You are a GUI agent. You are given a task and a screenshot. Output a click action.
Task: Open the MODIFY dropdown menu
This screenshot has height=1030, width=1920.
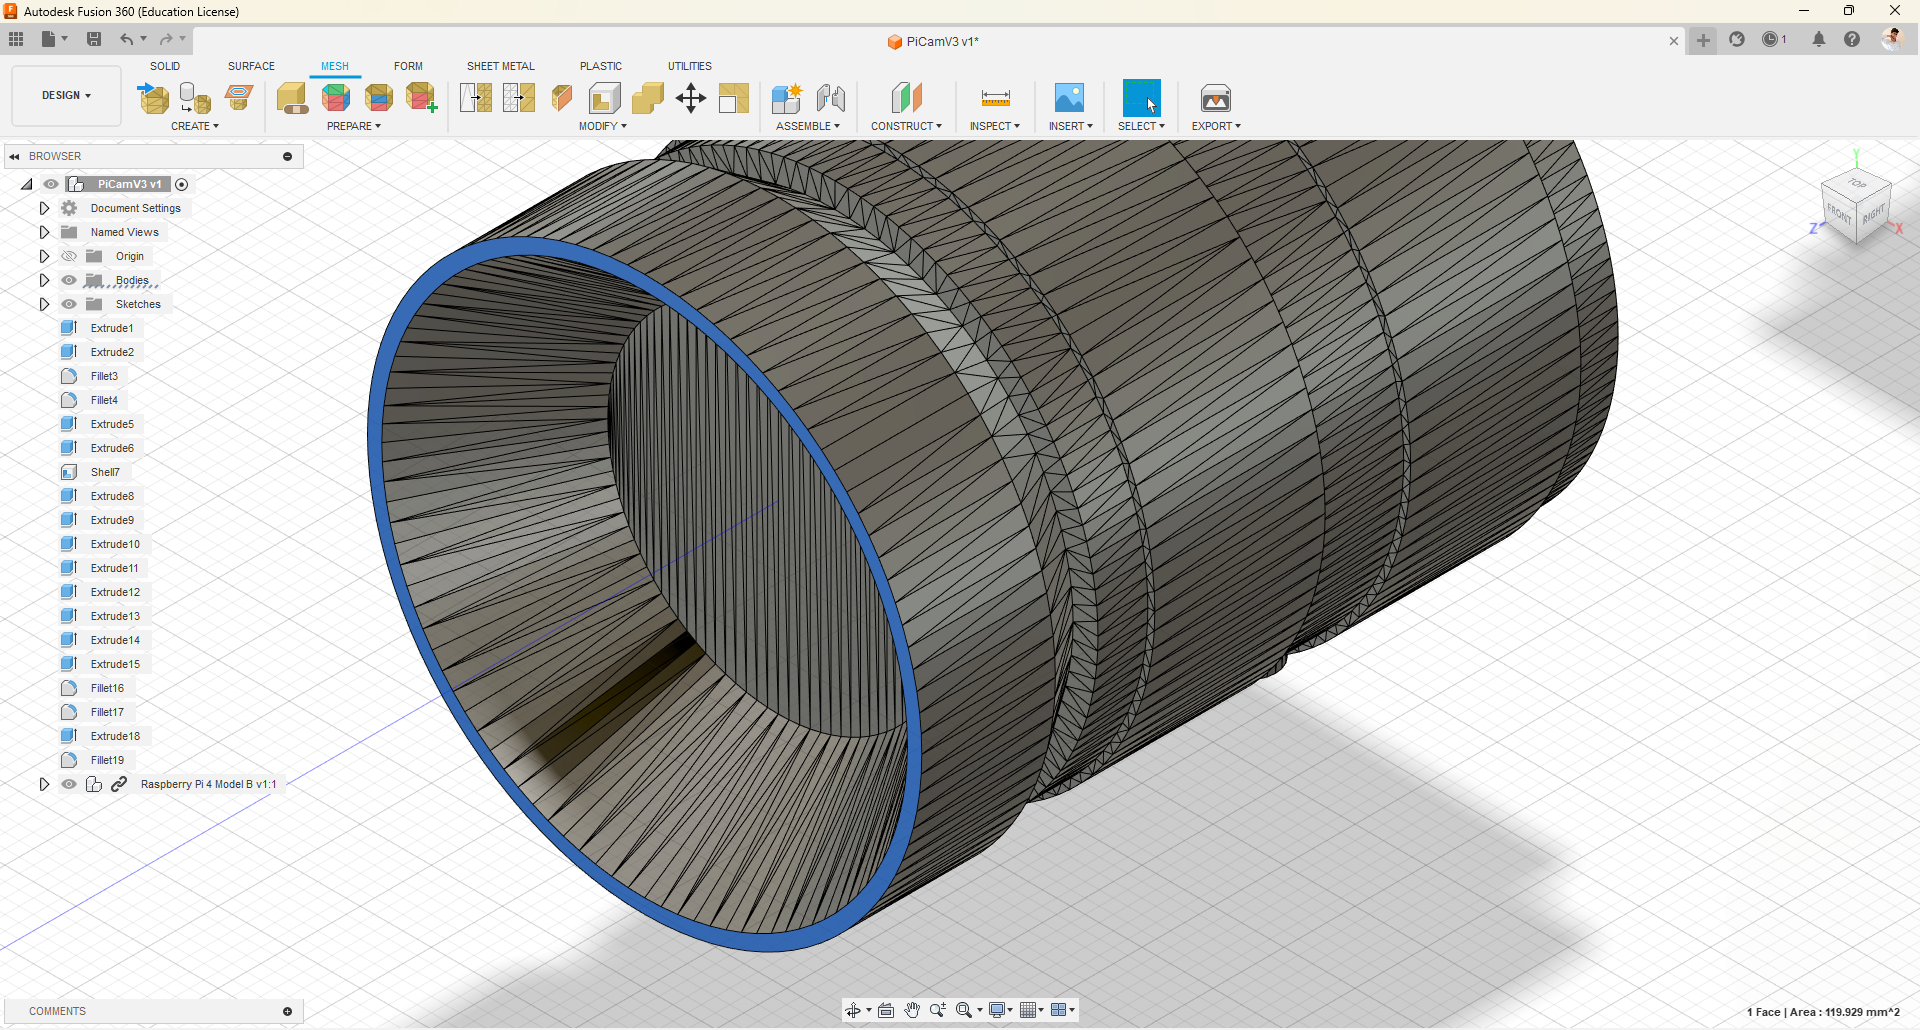click(603, 126)
